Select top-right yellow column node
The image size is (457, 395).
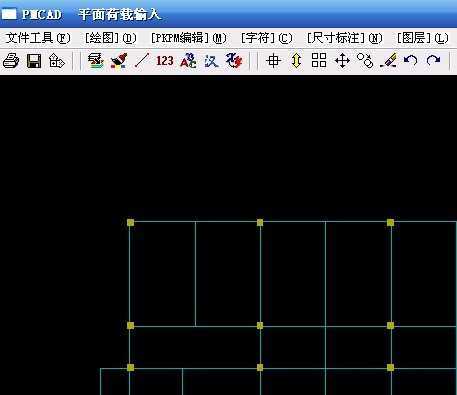tap(390, 222)
